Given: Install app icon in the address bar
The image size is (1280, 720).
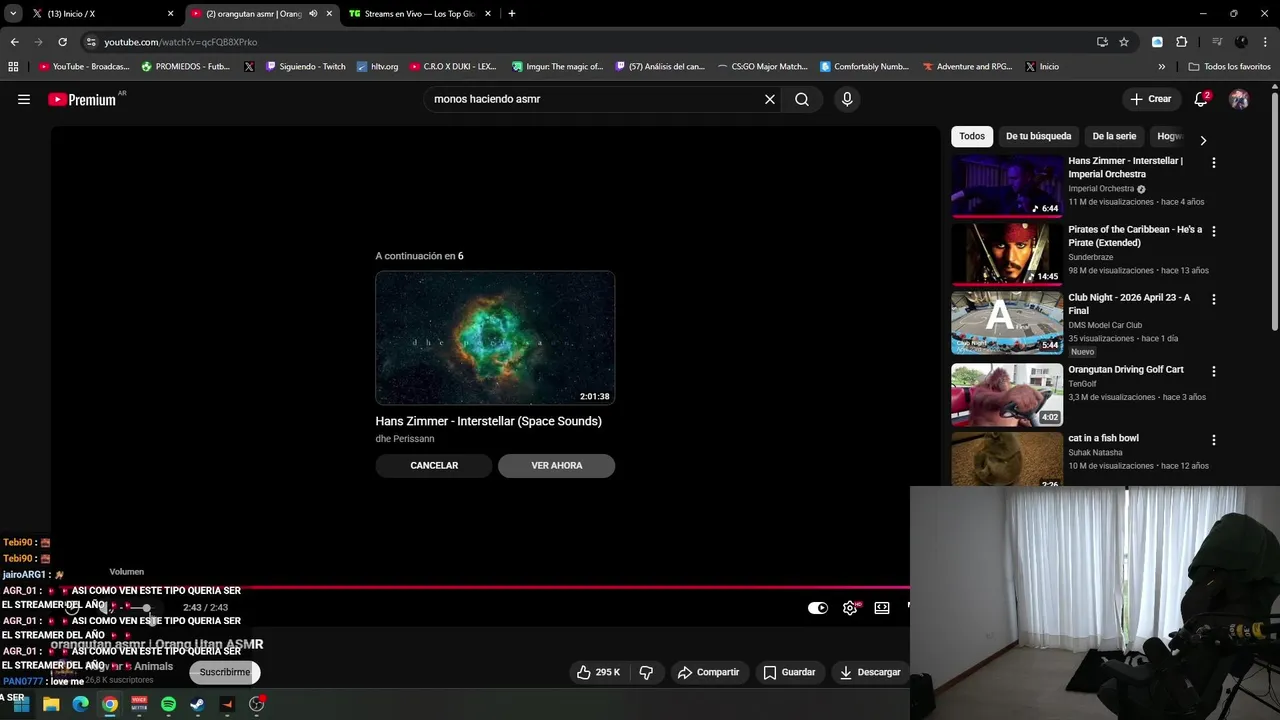Looking at the screenshot, I should pyautogui.click(x=1102, y=42).
